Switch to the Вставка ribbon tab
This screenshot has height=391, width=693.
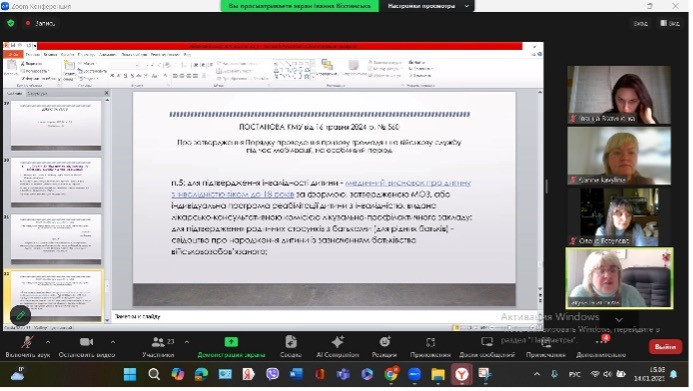pos(50,54)
